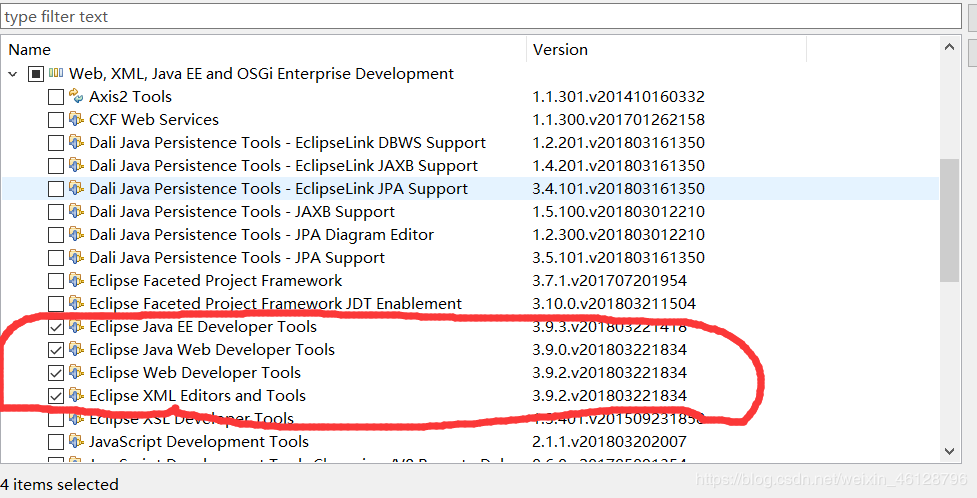Uncheck Eclipse Web Developer Tools checkbox
The height and width of the screenshot is (498, 977).
tap(56, 374)
